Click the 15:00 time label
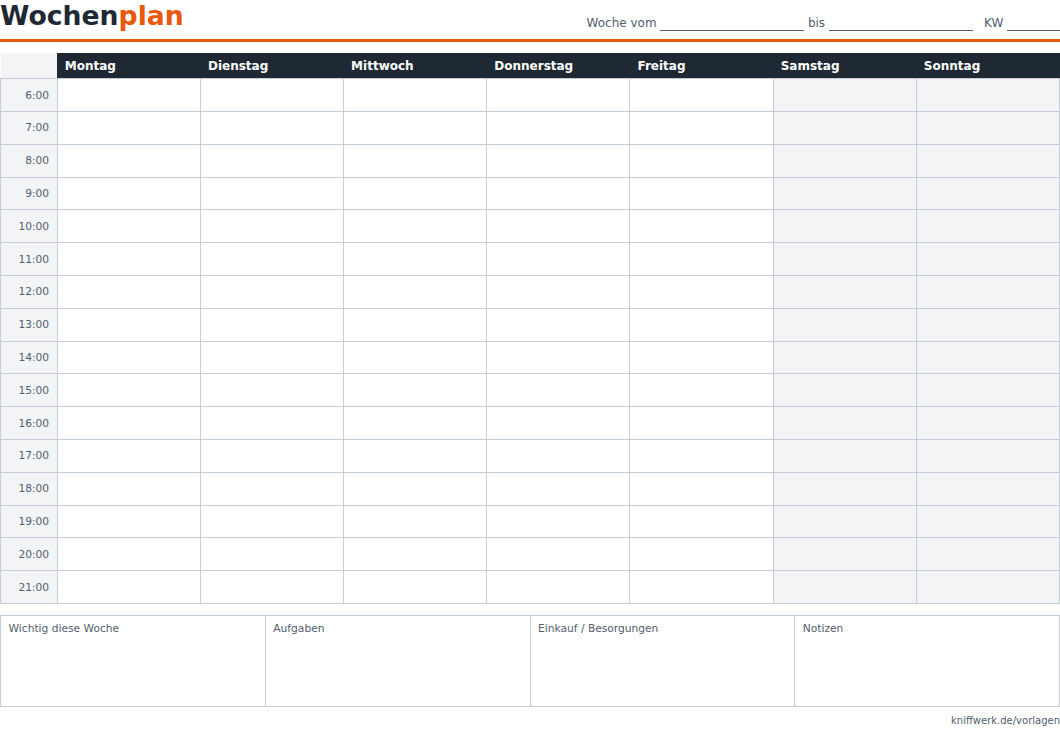The width and height of the screenshot is (1060, 740). [34, 390]
